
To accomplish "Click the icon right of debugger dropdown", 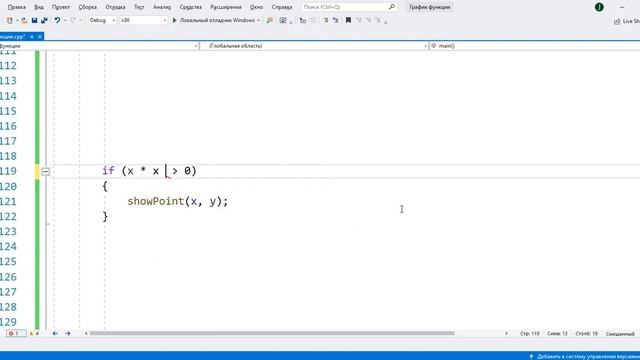I will pyautogui.click(x=269, y=20).
